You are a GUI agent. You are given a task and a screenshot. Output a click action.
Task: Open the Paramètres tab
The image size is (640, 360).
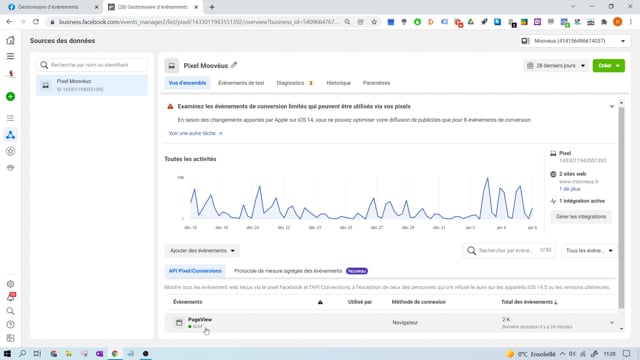[x=376, y=83]
